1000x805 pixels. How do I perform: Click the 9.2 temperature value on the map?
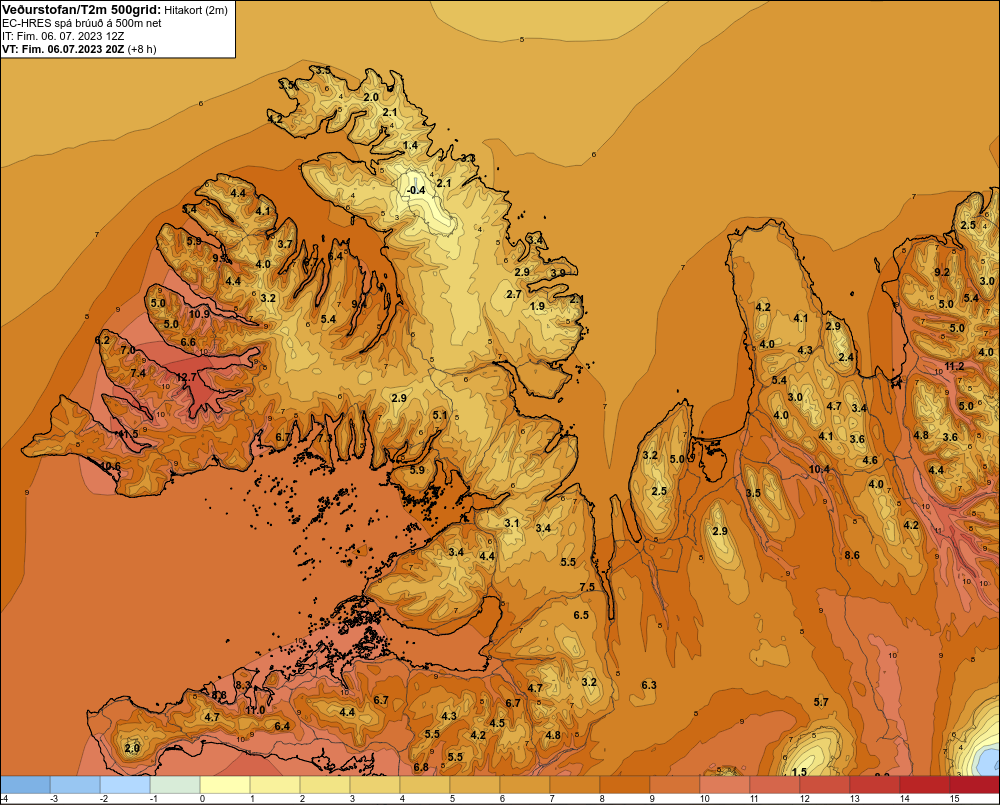pos(942,272)
